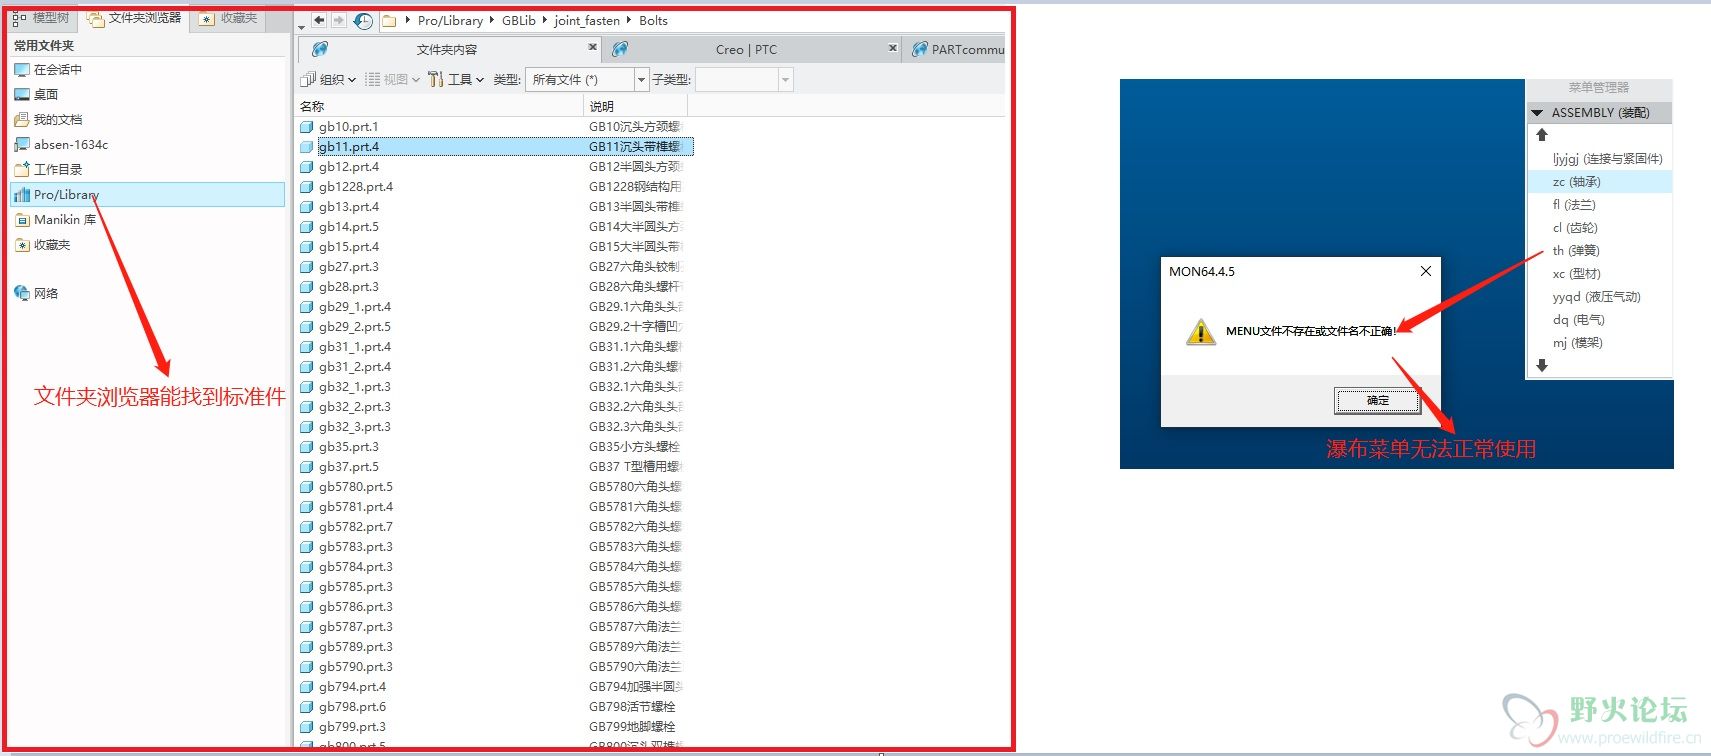Click part icon of gb28.prt.3
The height and width of the screenshot is (756, 1711).
pyautogui.click(x=307, y=287)
